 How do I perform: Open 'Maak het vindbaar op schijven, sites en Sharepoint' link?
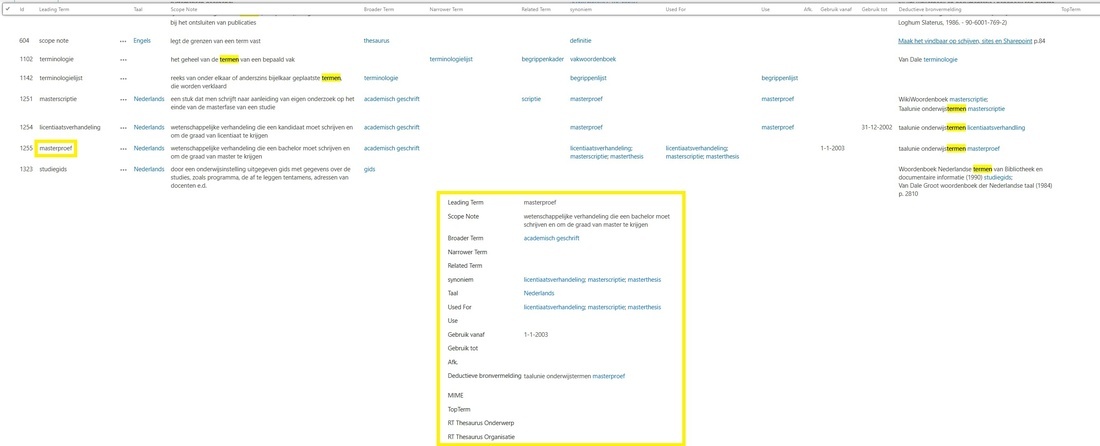coord(965,41)
